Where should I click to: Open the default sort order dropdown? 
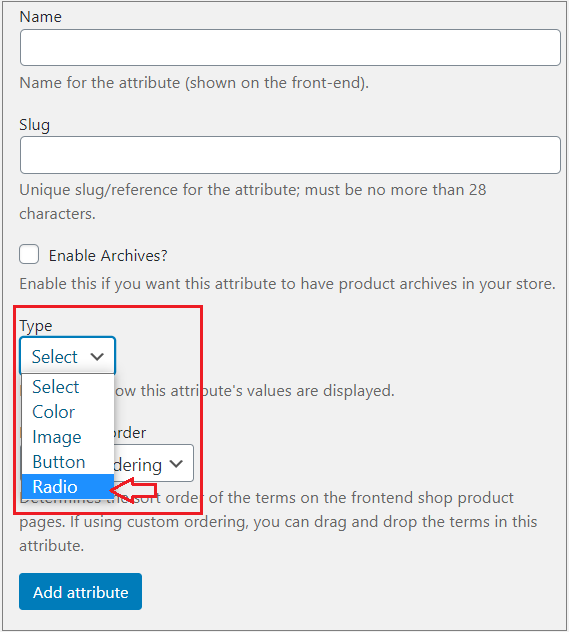click(154, 463)
